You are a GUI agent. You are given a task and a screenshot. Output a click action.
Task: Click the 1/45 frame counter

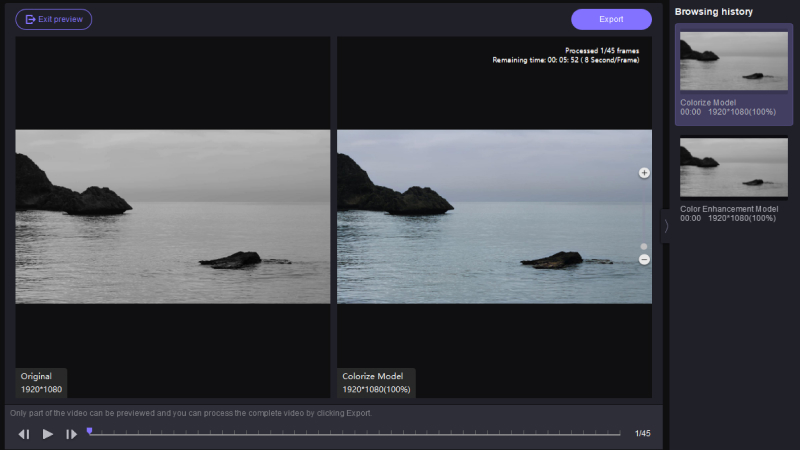coord(642,434)
